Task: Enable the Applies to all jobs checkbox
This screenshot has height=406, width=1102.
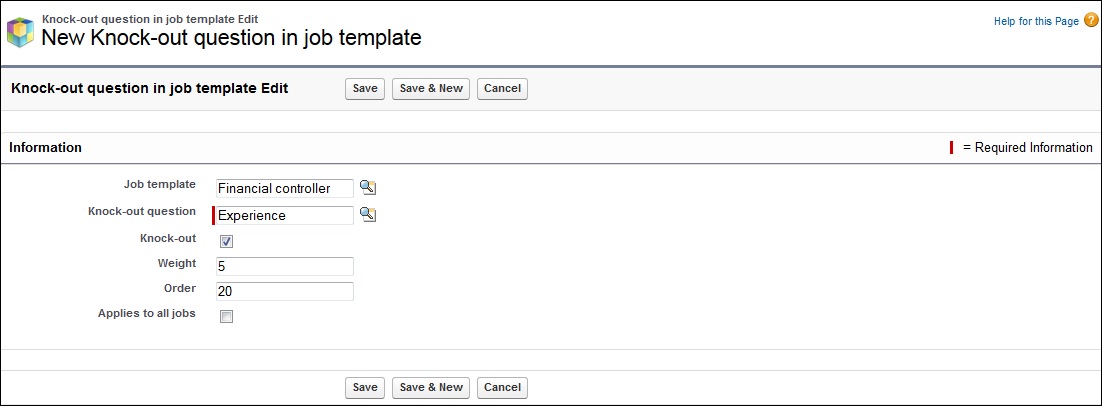Action: [x=226, y=317]
